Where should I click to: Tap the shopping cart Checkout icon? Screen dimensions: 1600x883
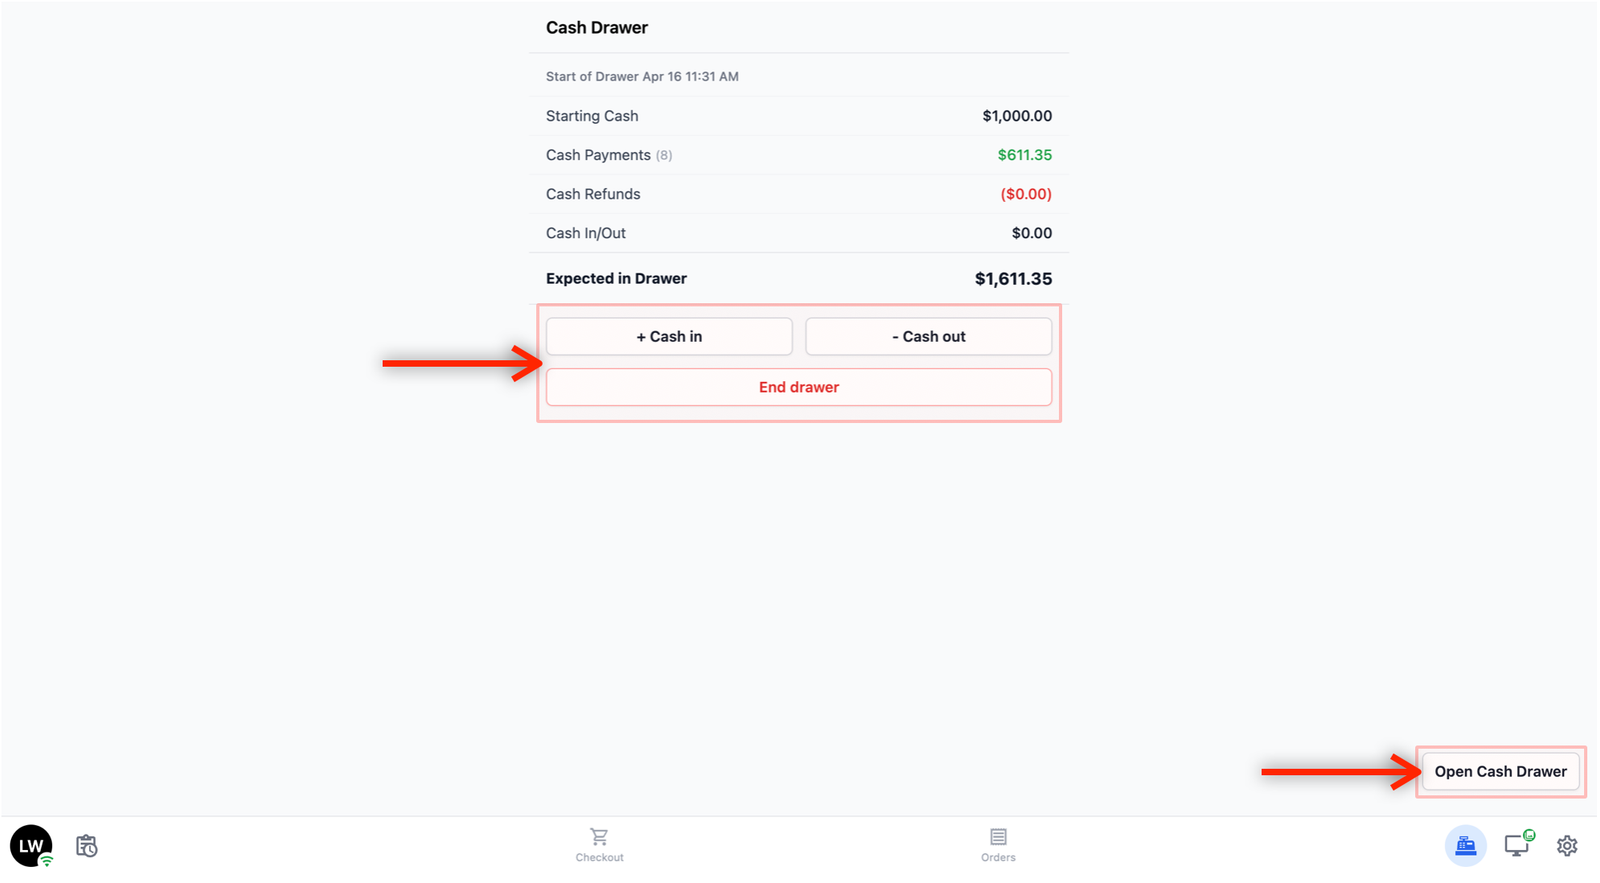point(599,837)
